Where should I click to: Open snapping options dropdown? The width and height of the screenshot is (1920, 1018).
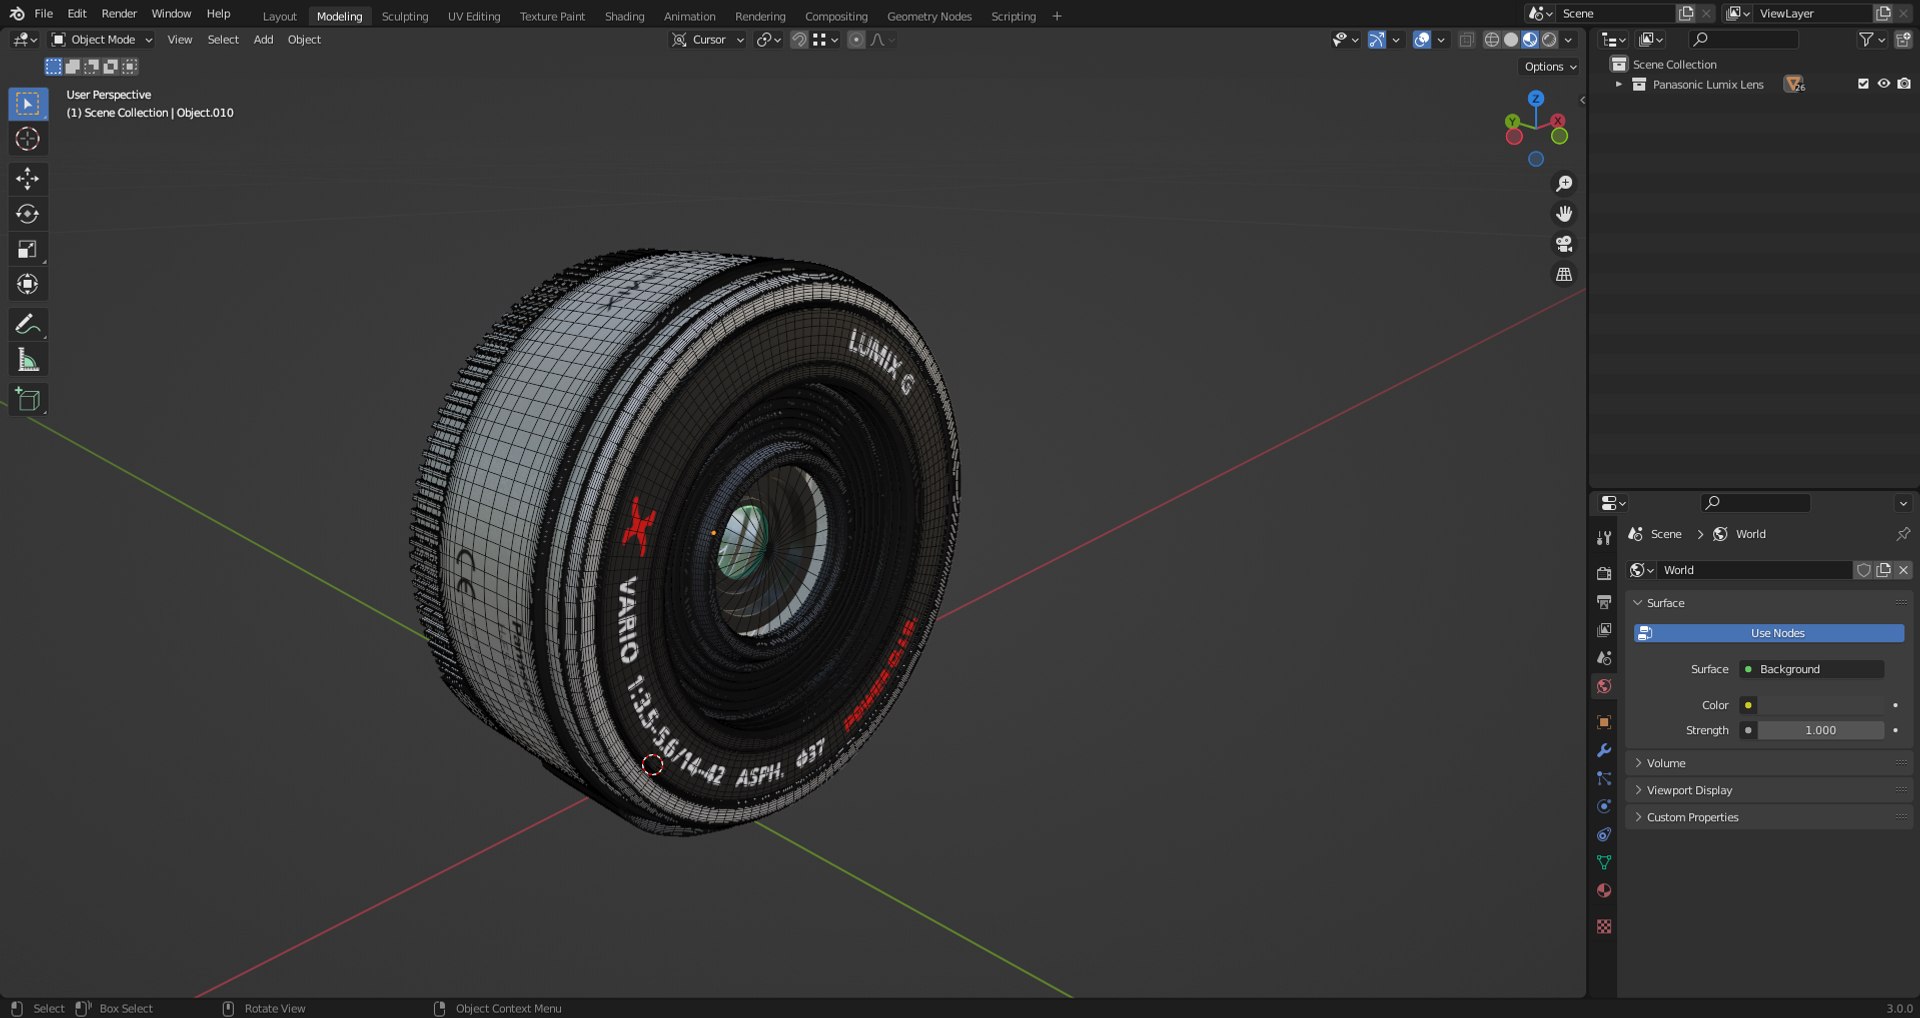click(x=826, y=40)
